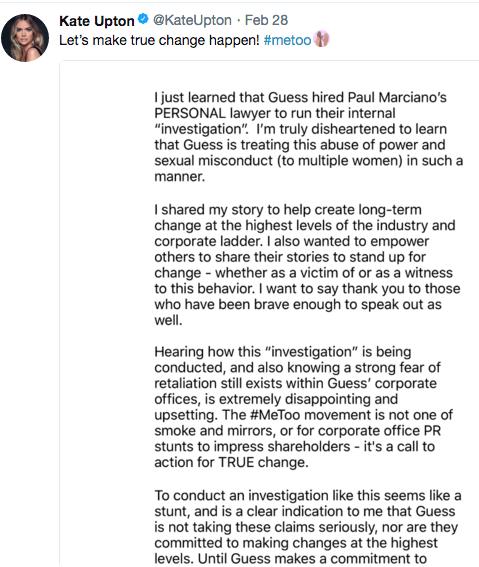Open Kate Upton's profile picture
The image size is (479, 567).
(x=25, y=38)
